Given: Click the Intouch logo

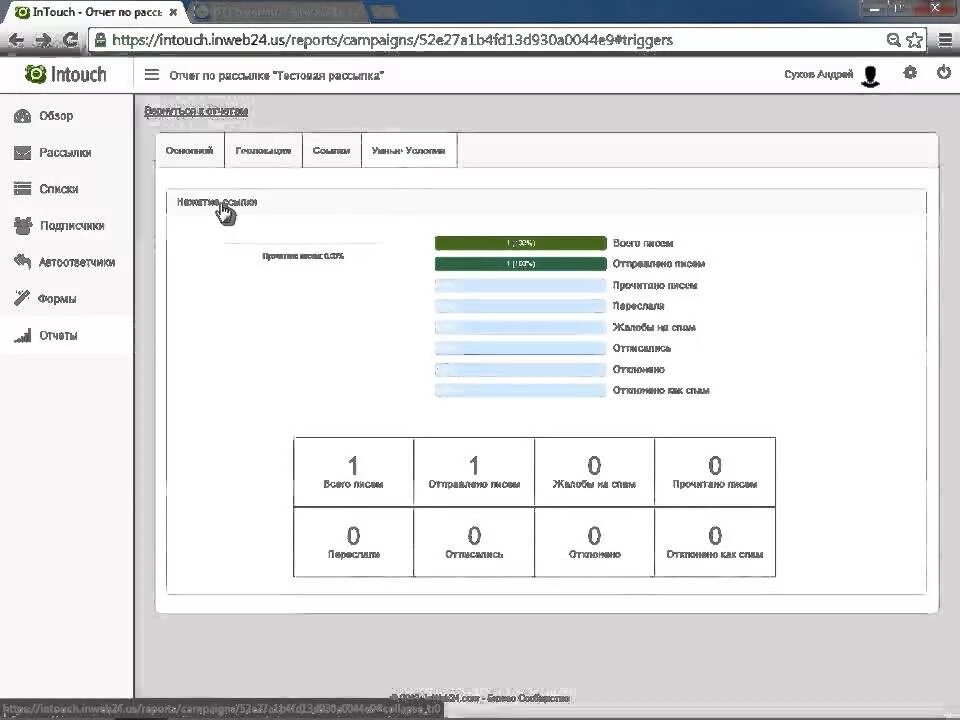Looking at the screenshot, I should pyautogui.click(x=66, y=74).
